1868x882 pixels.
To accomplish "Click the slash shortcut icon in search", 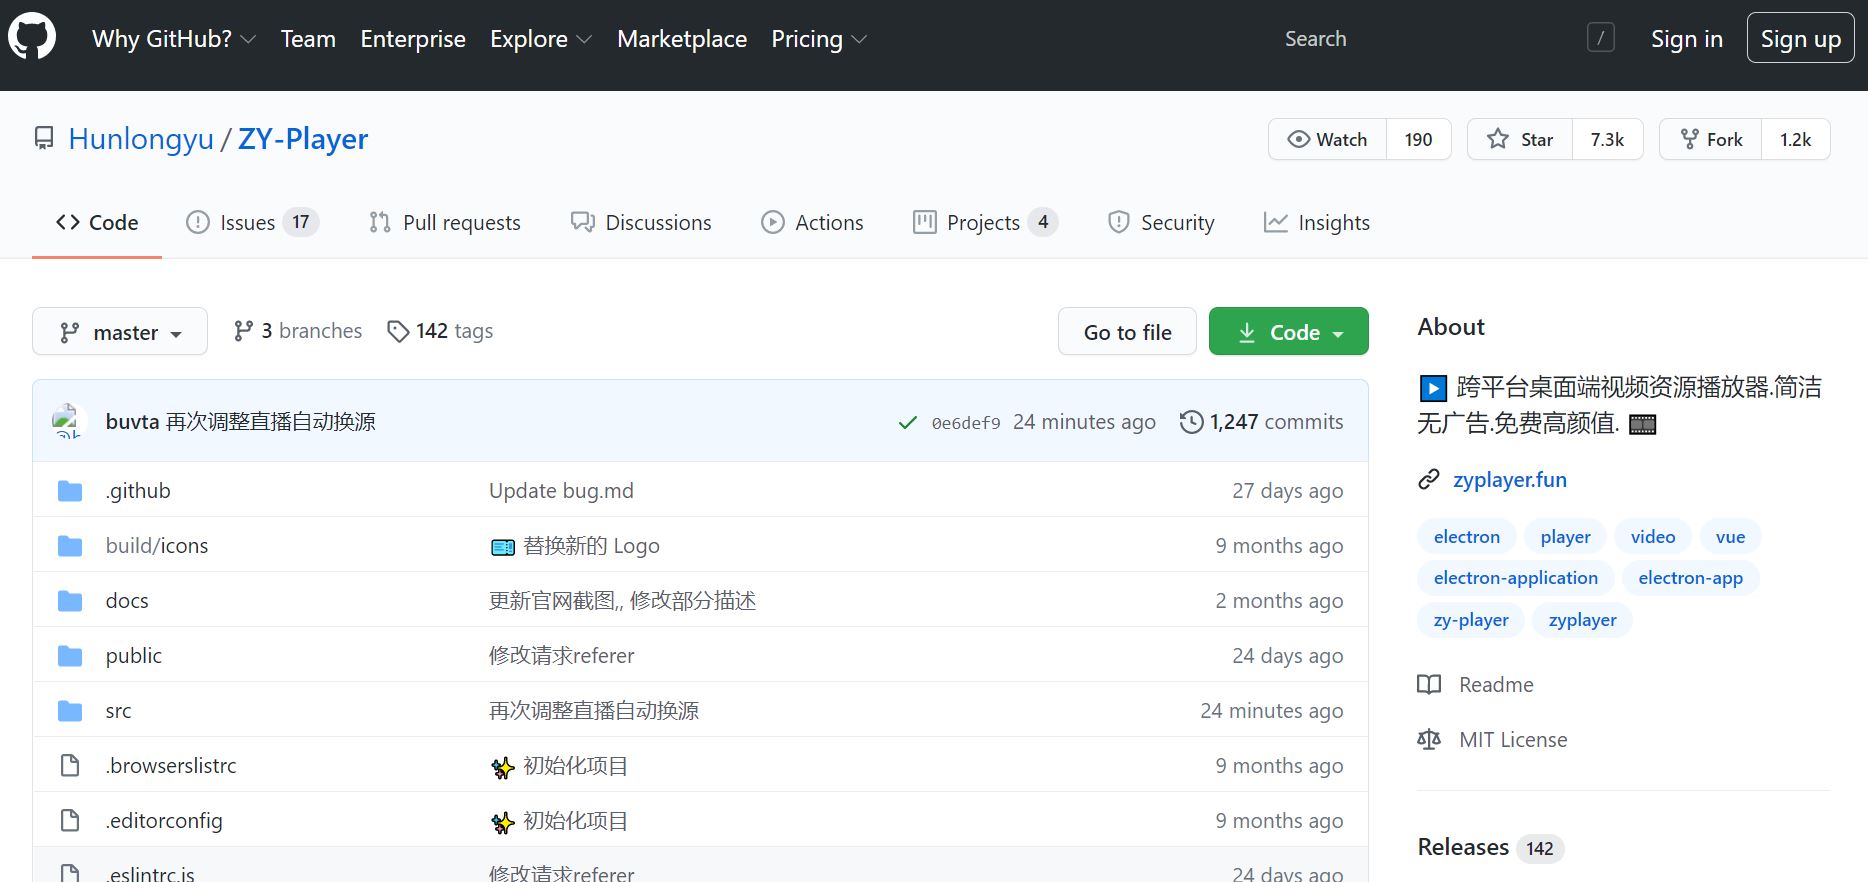I will point(1600,38).
